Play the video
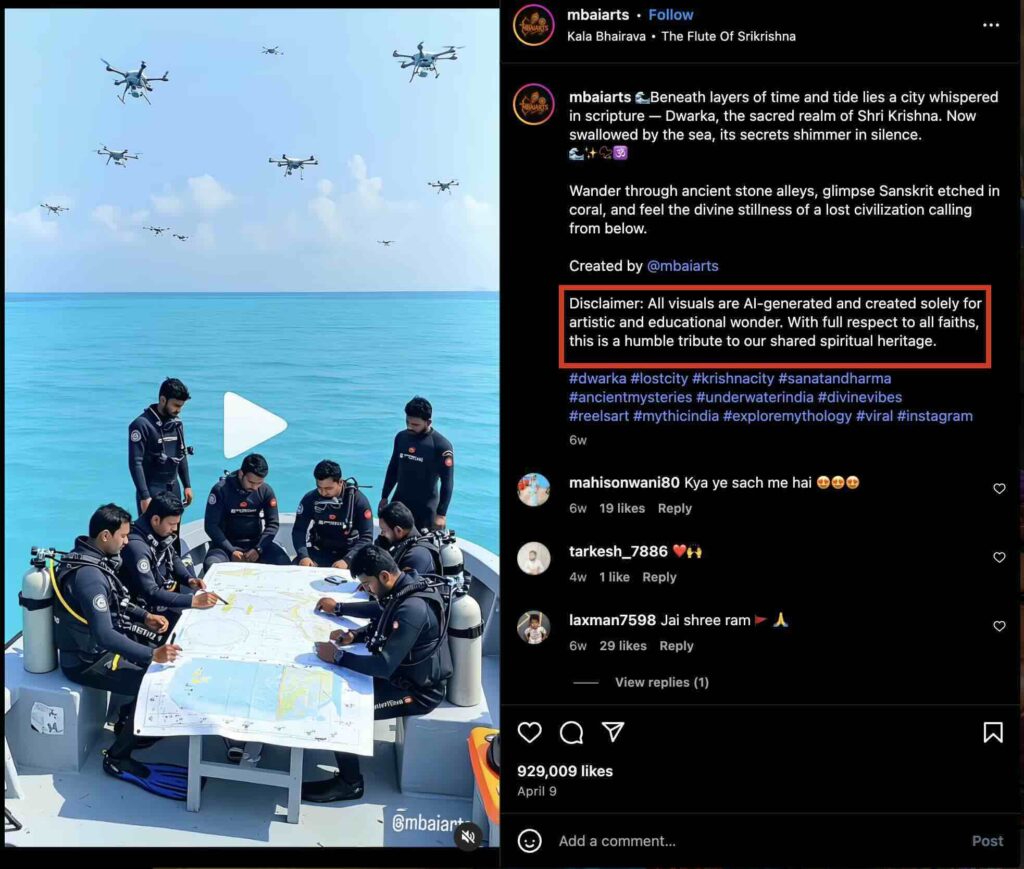The image size is (1024, 869). (x=253, y=424)
